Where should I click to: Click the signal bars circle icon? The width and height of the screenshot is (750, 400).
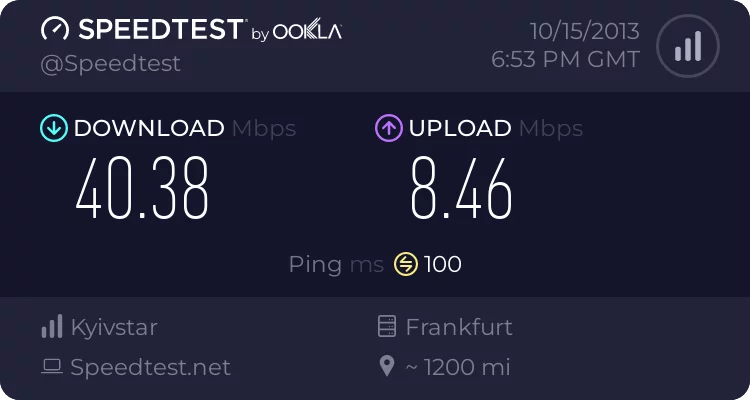[x=686, y=45]
